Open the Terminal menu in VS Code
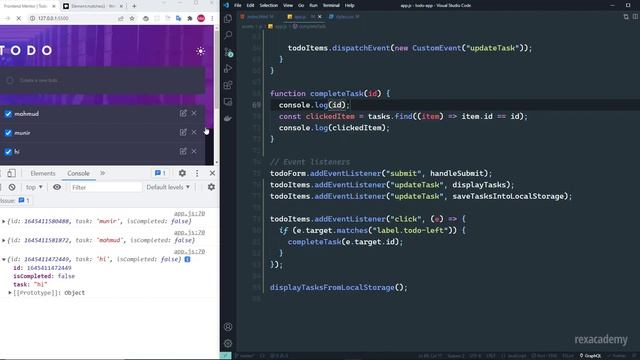 pos(331,5)
